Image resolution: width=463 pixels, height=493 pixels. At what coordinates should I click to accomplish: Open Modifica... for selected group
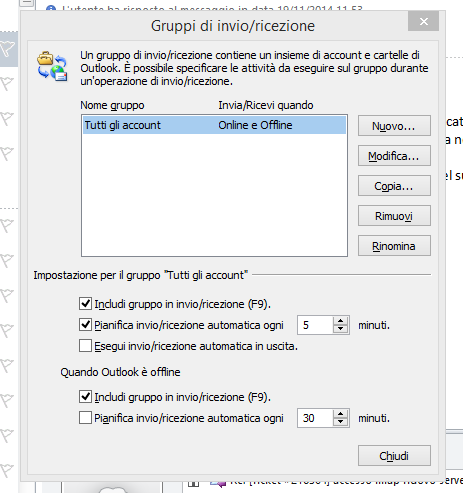coord(394,156)
